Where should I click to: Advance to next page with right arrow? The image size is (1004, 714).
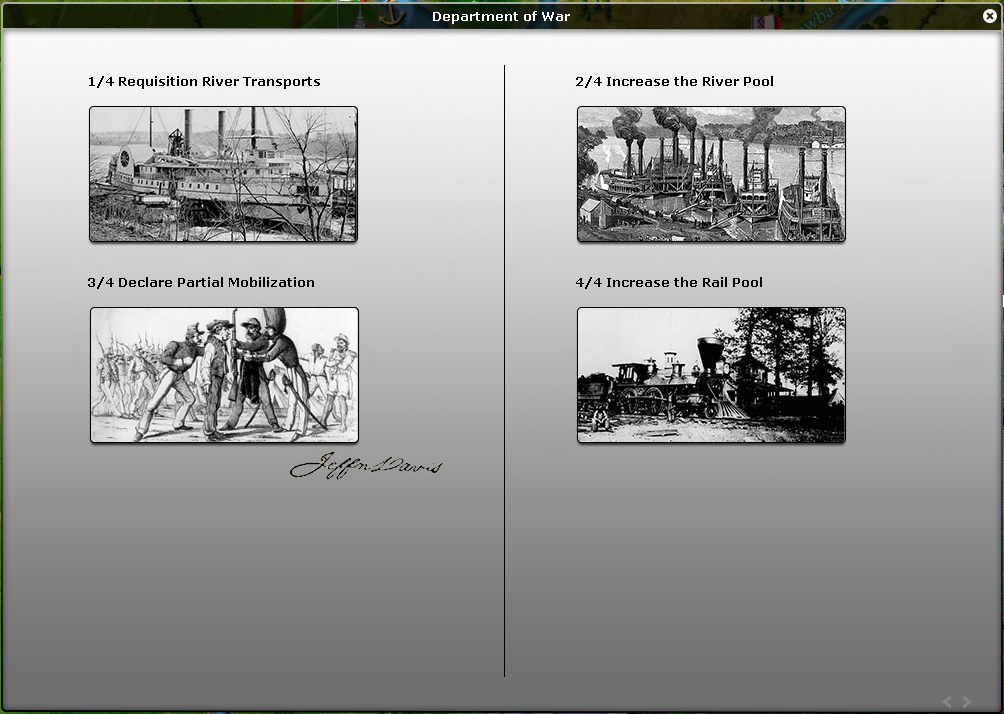click(967, 703)
